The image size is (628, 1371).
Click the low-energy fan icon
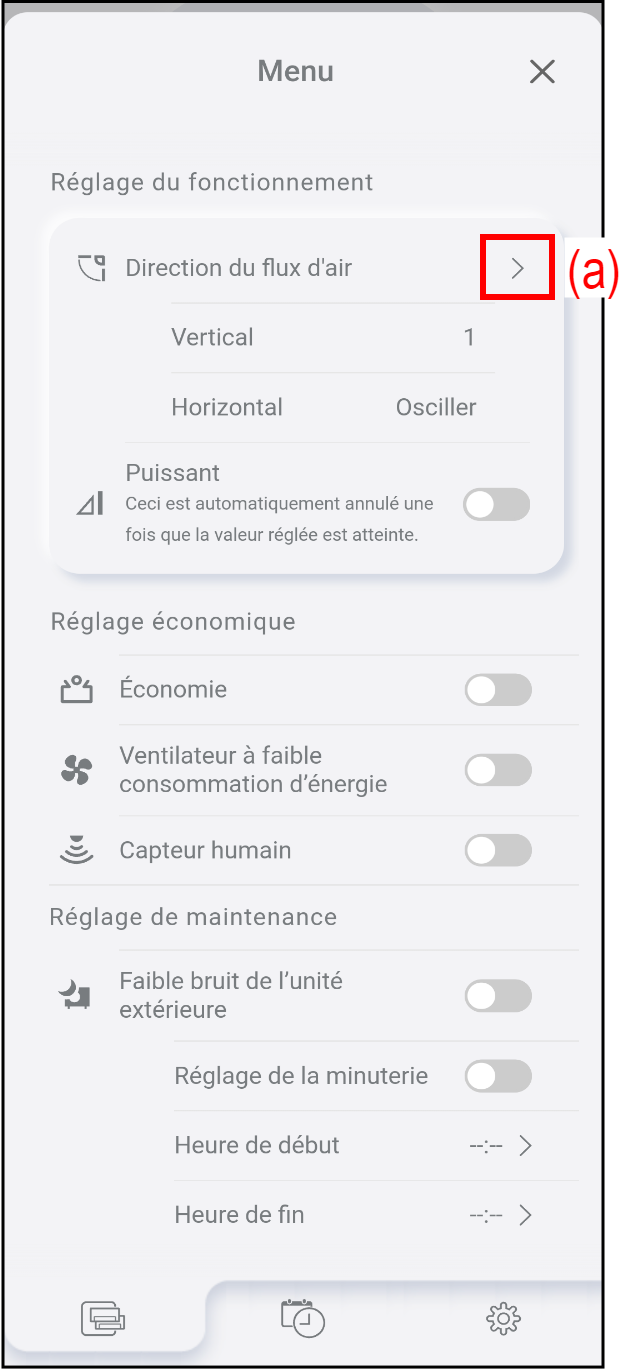point(76,770)
